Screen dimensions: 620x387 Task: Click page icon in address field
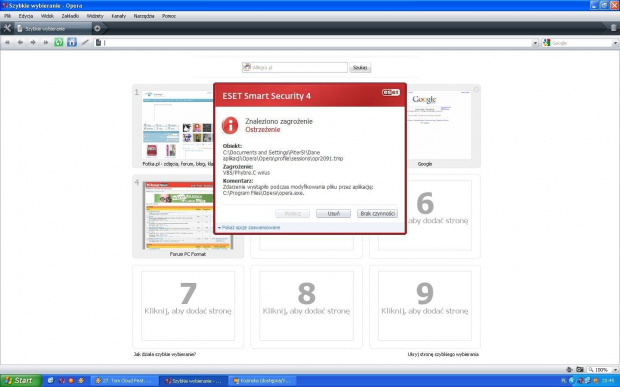coord(98,43)
